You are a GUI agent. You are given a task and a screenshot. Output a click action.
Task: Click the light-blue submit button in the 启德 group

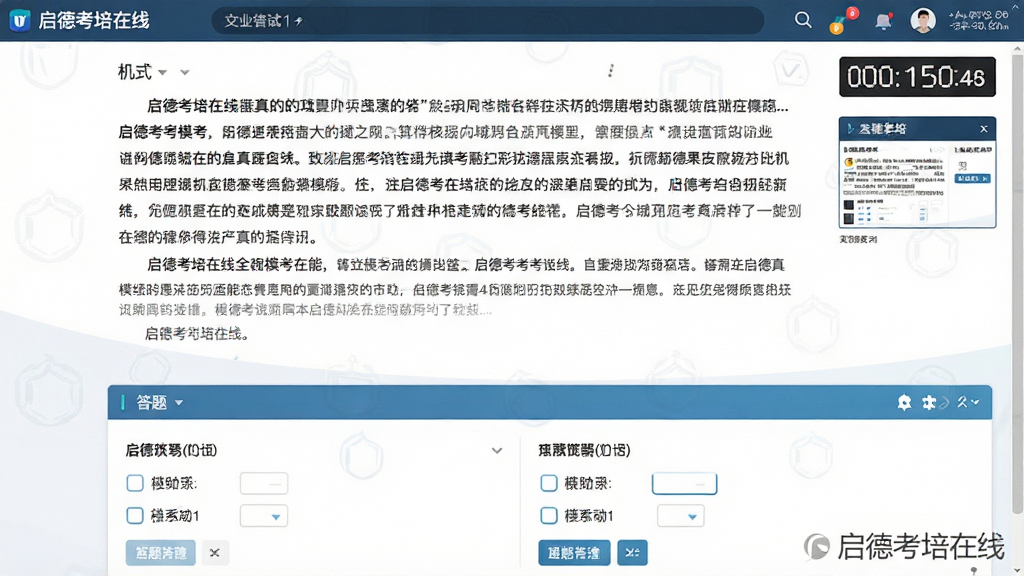[161, 552]
